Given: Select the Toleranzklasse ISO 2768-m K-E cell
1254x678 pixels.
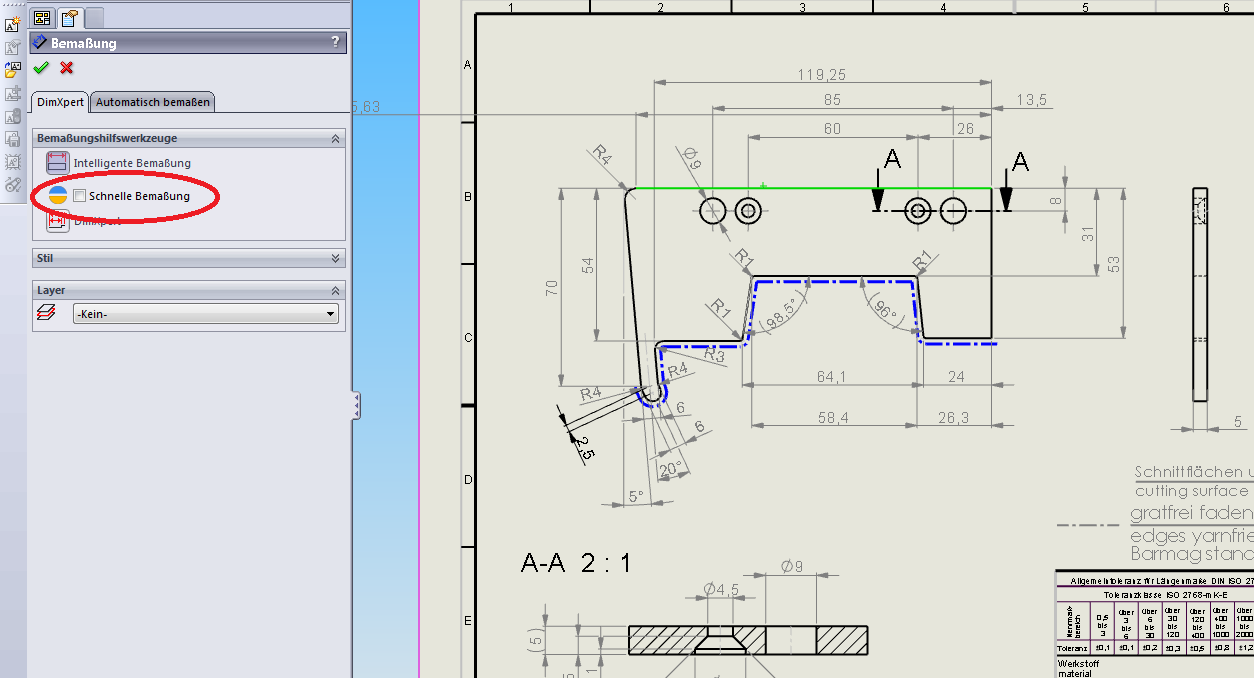Looking at the screenshot, I should (1155, 594).
